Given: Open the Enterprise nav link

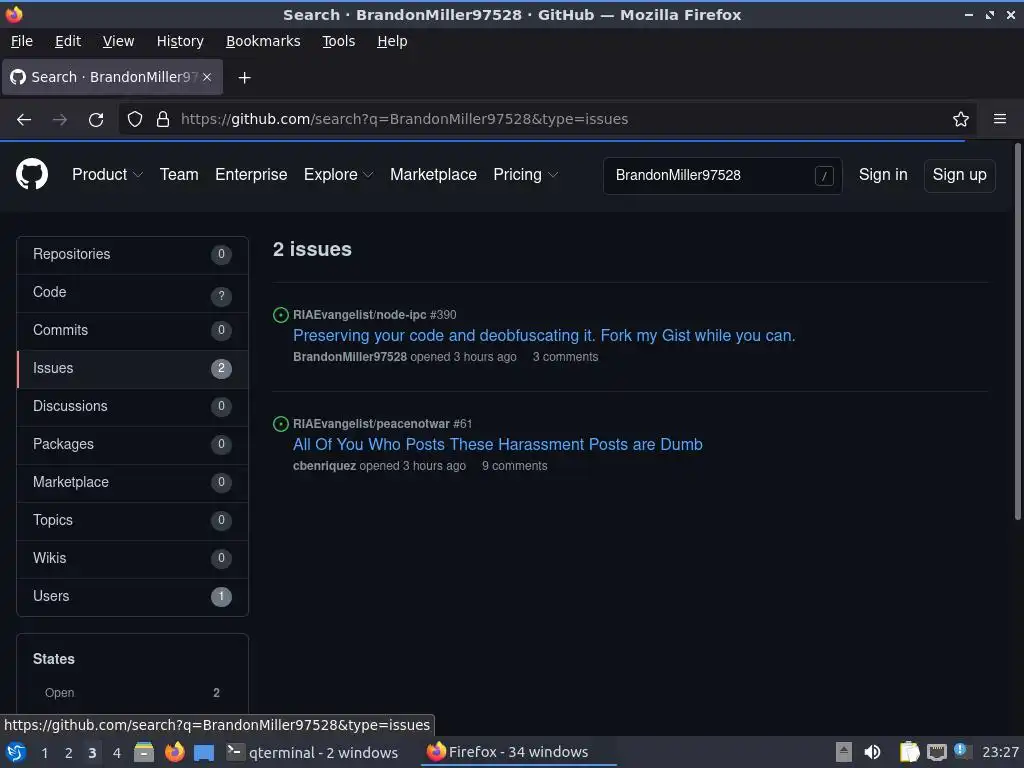Looking at the screenshot, I should coord(251,174).
